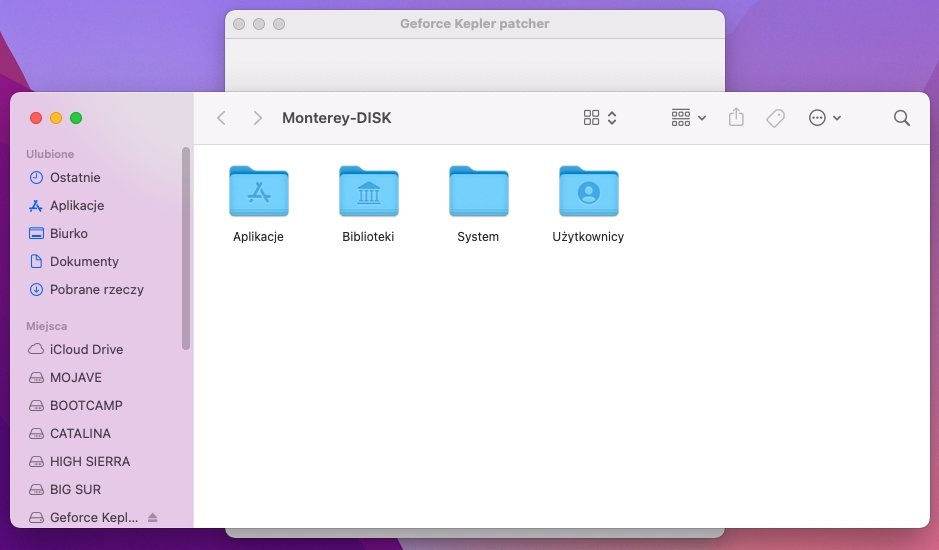This screenshot has height=550, width=939.
Task: Click the Monterey-DISK window title
Action: [x=337, y=118]
